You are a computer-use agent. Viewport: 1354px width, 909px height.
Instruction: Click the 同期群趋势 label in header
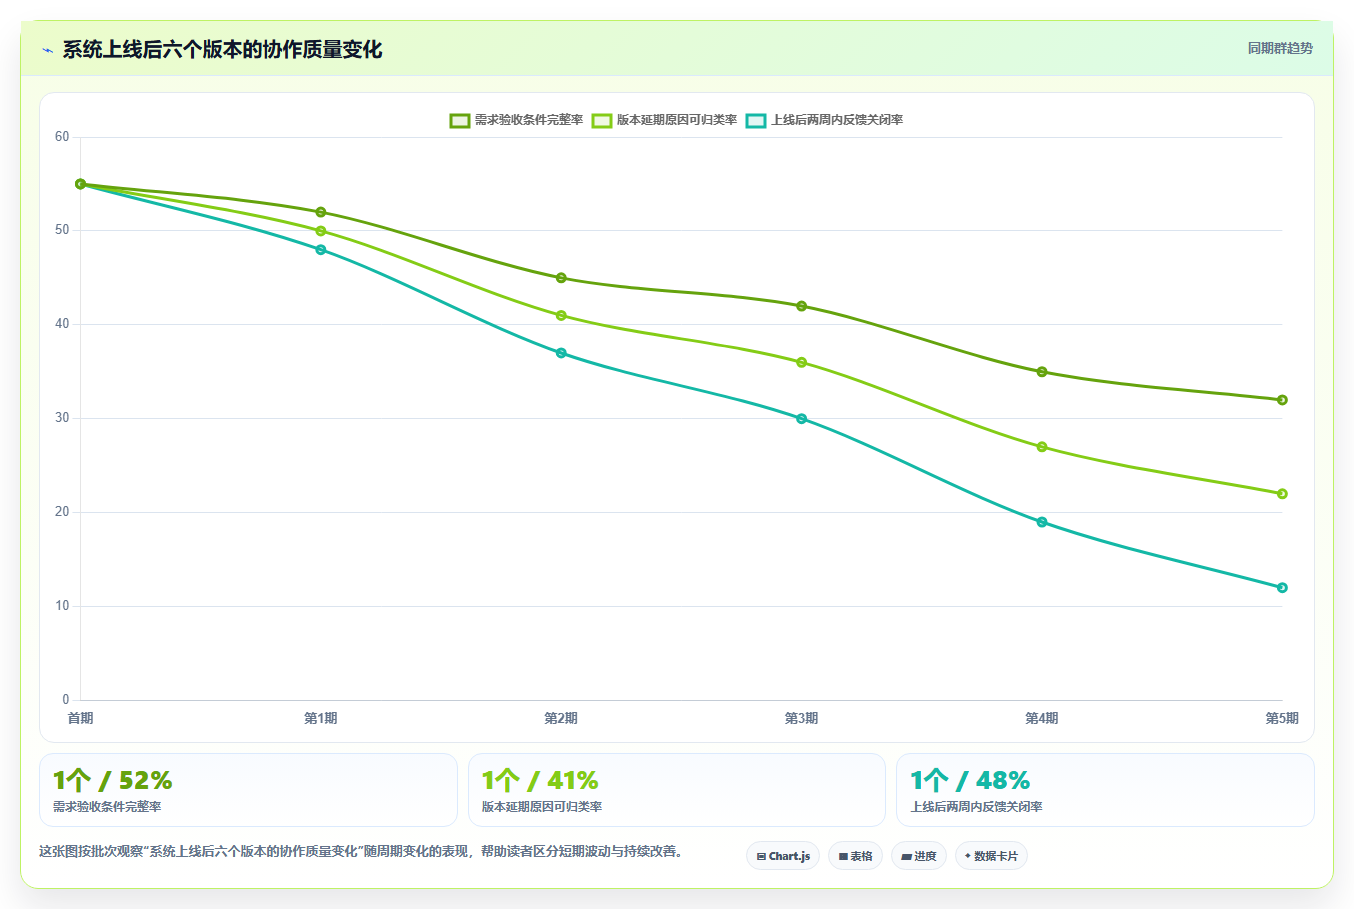click(1280, 48)
